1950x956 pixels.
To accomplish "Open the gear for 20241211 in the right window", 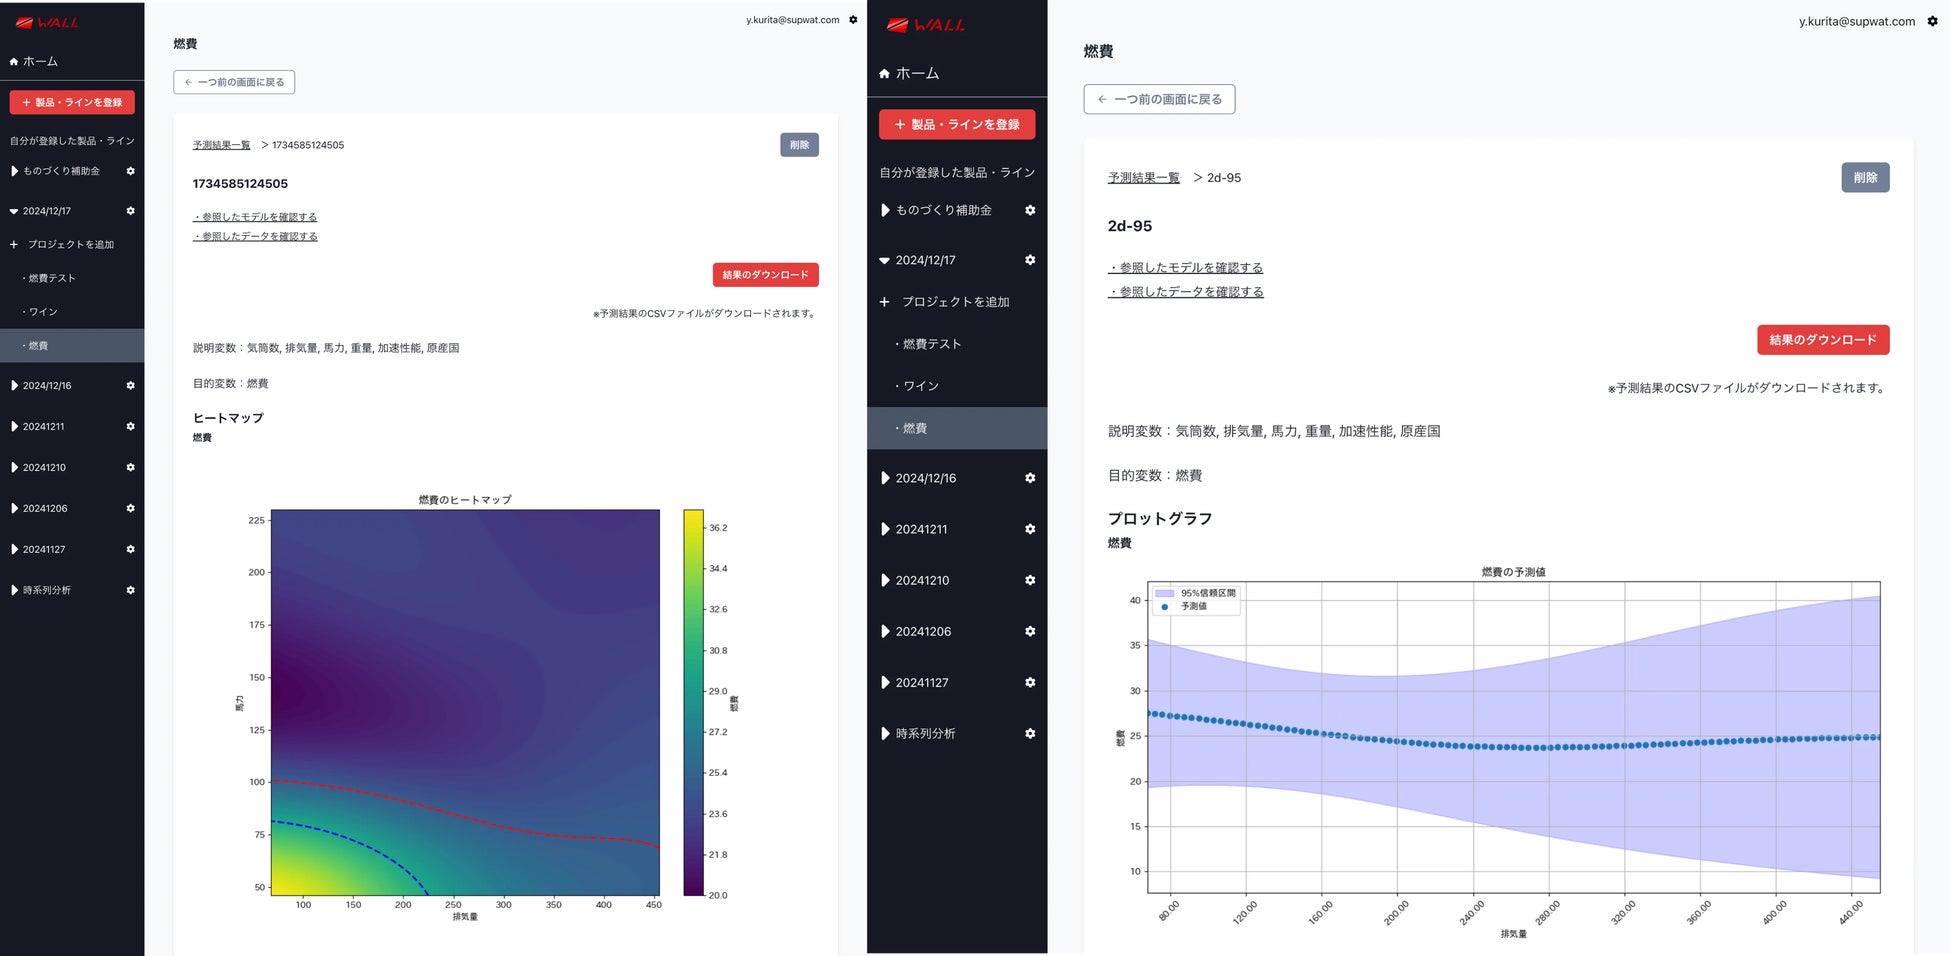I will [1030, 529].
